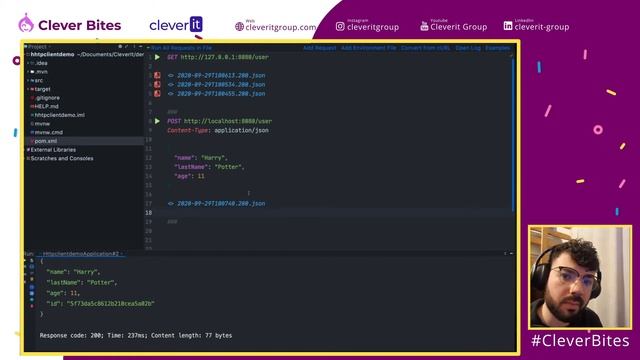Screen dimensions: 640x360
Task: Open 2020-09-29T100455.200.json response link
Action: coord(221,93)
